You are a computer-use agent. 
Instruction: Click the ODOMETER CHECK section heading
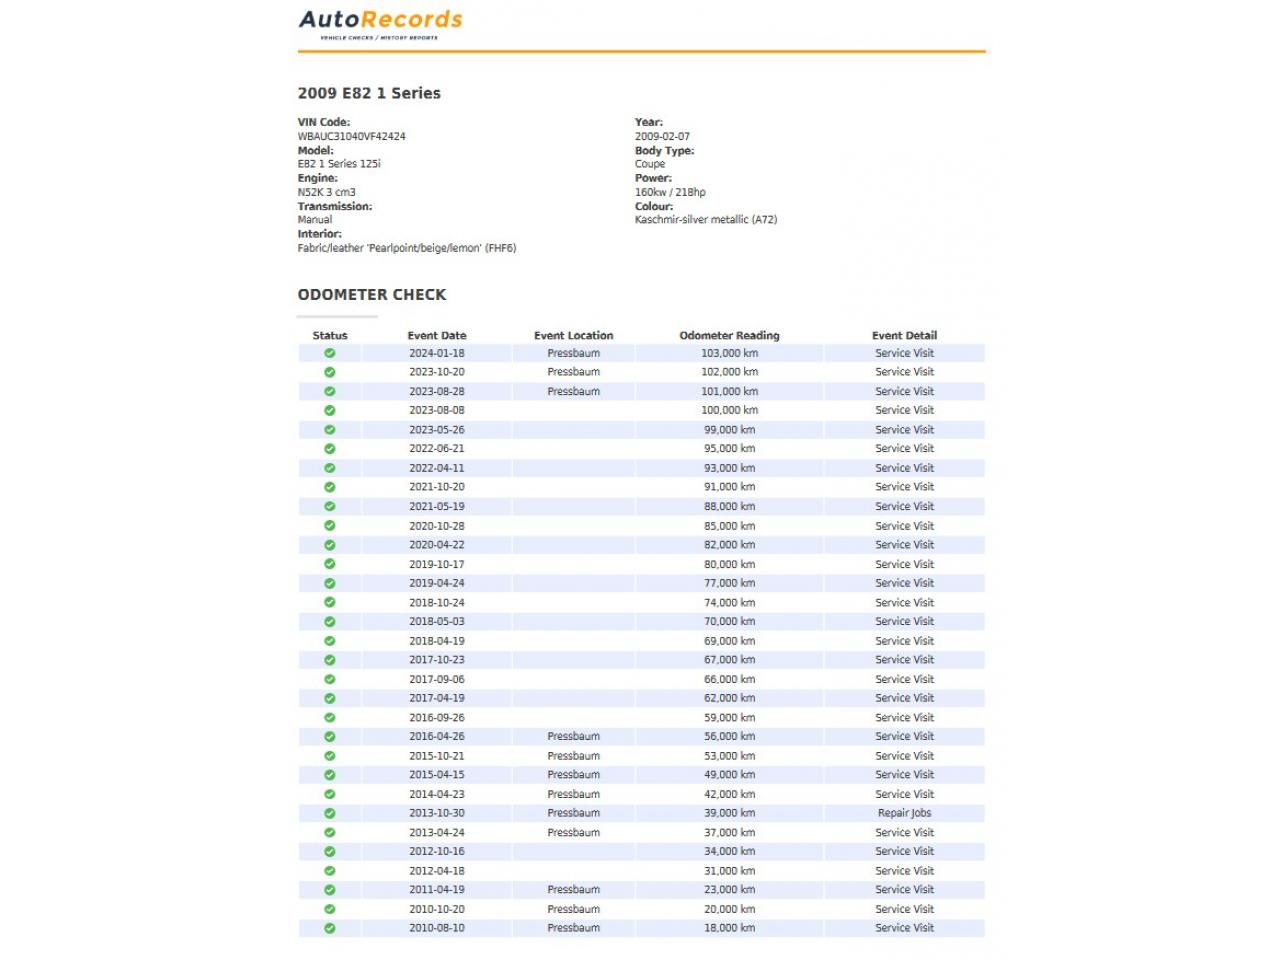point(372,295)
